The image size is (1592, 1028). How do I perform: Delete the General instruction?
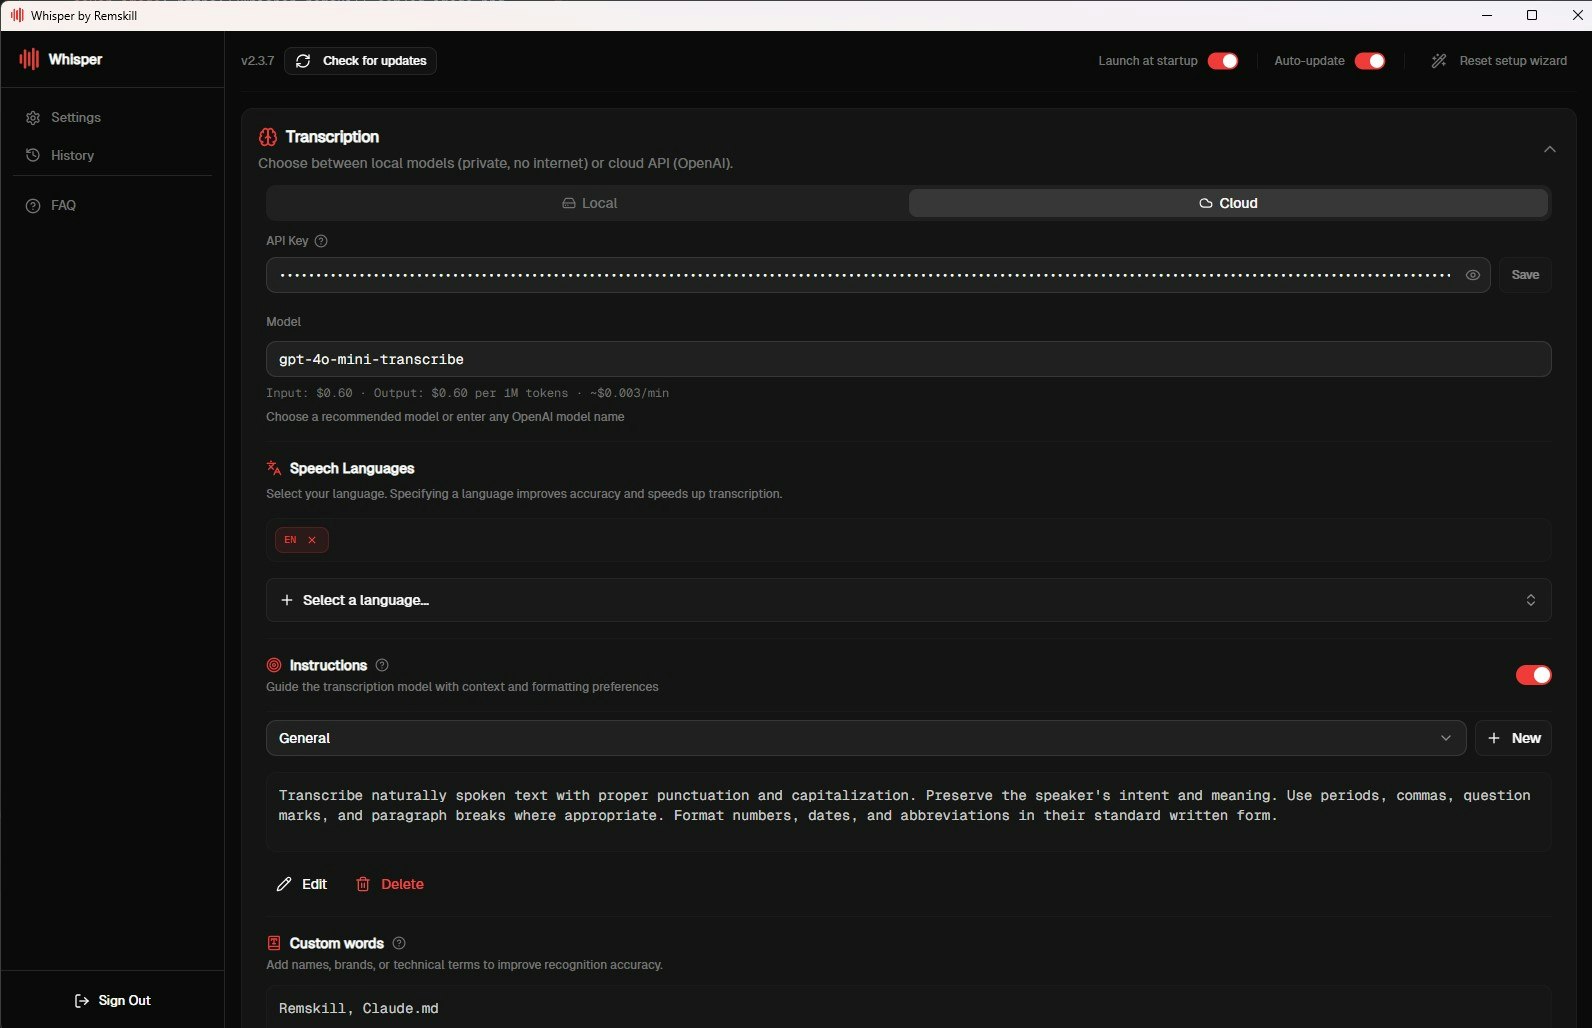(x=390, y=884)
